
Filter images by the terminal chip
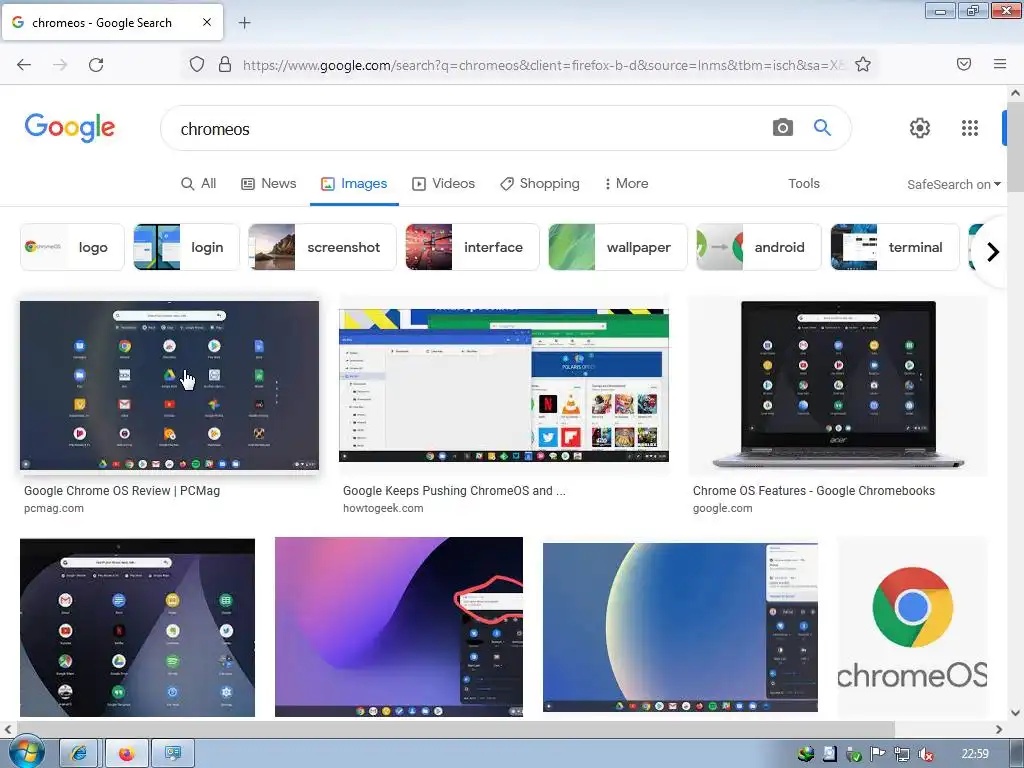click(x=895, y=247)
